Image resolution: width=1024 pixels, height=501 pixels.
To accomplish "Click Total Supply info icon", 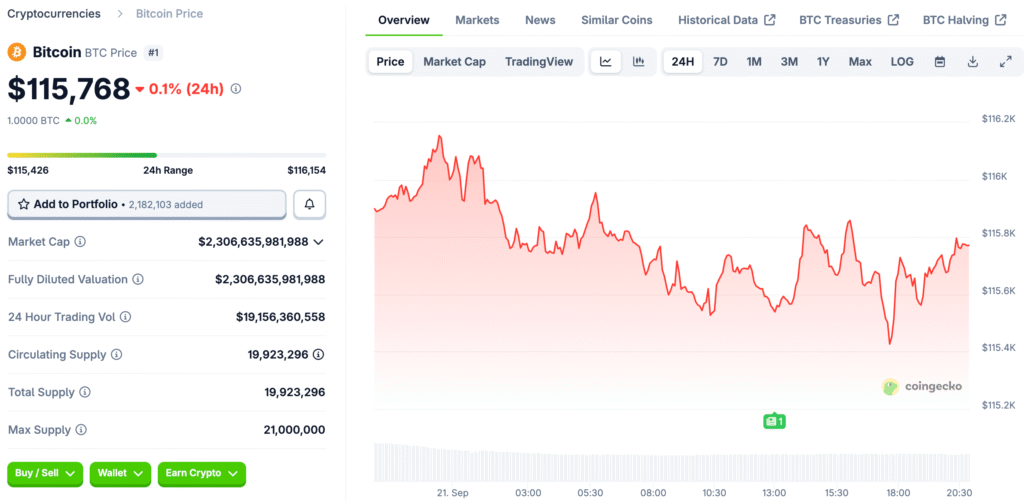I will coord(85,393).
